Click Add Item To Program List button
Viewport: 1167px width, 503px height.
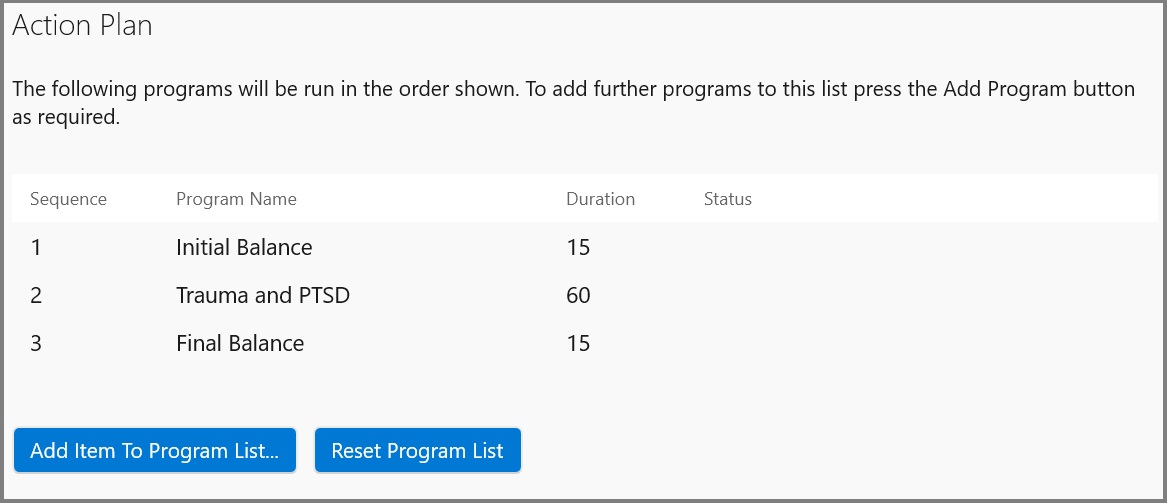[x=155, y=450]
